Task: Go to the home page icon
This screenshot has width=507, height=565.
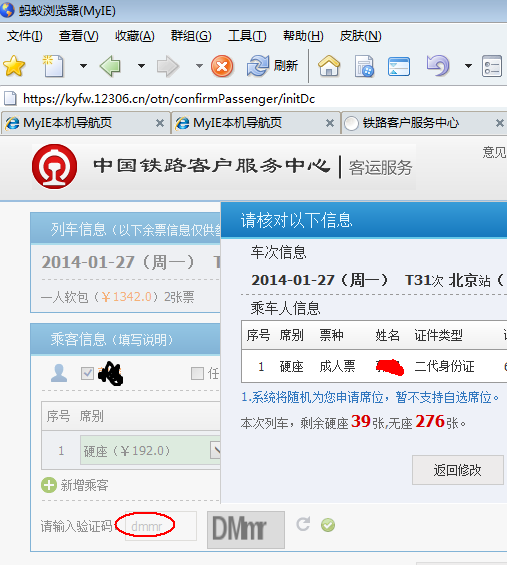Action: 329,66
